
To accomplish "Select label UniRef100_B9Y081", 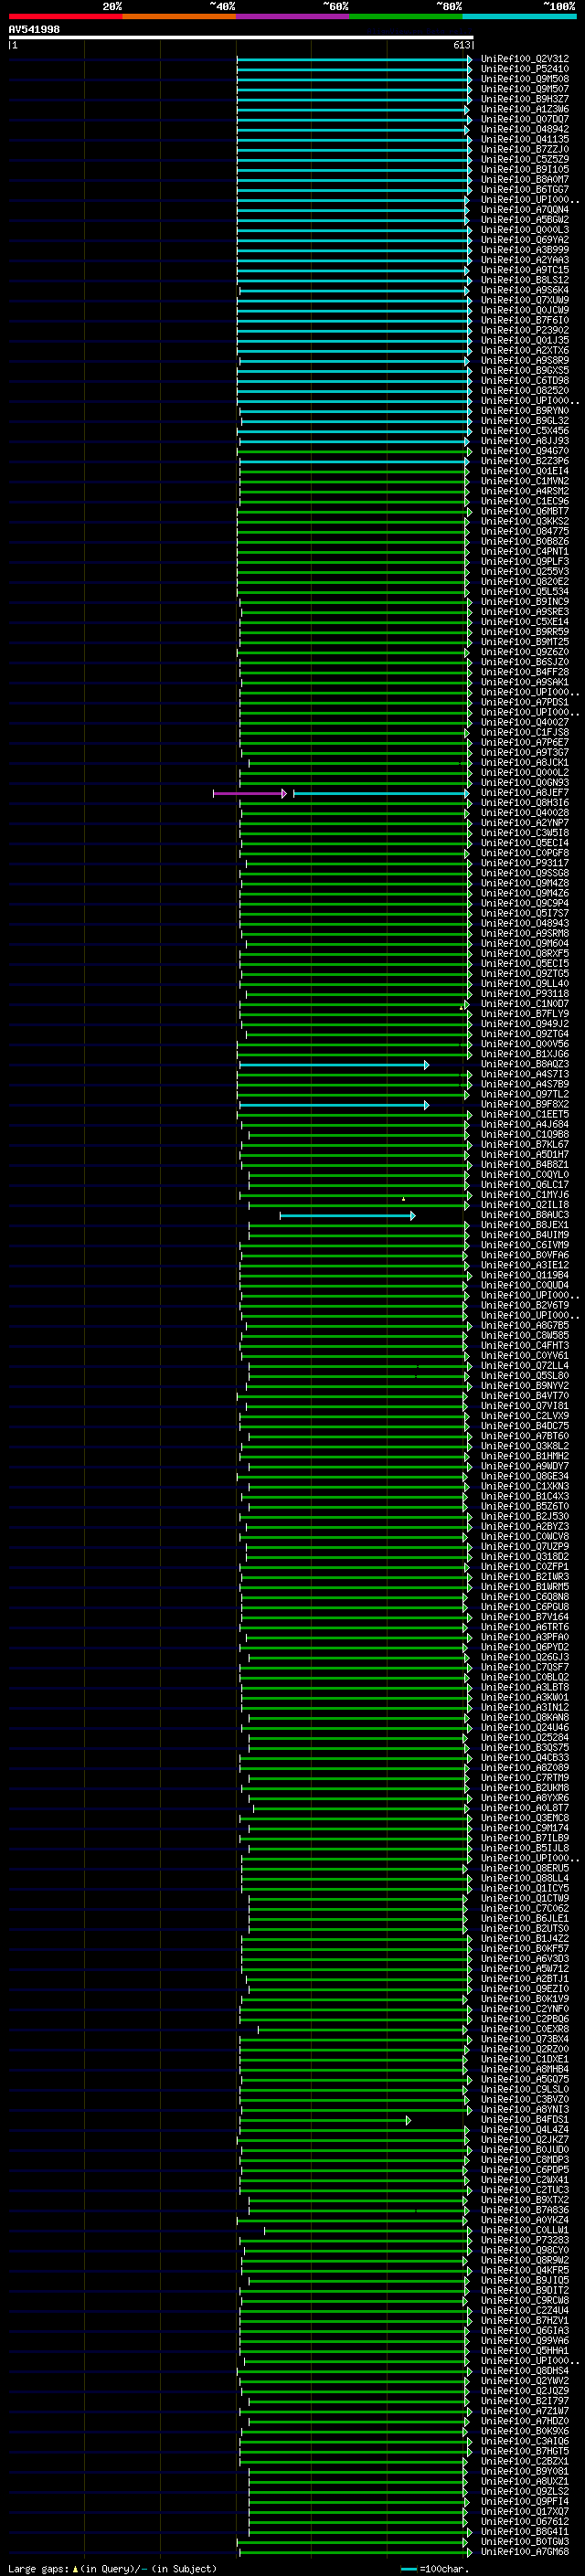I will click(524, 2471).
